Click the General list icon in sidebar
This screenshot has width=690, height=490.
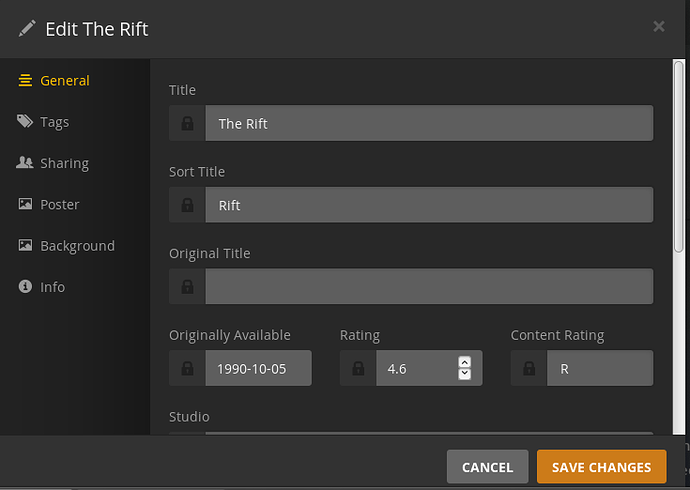pos(25,81)
